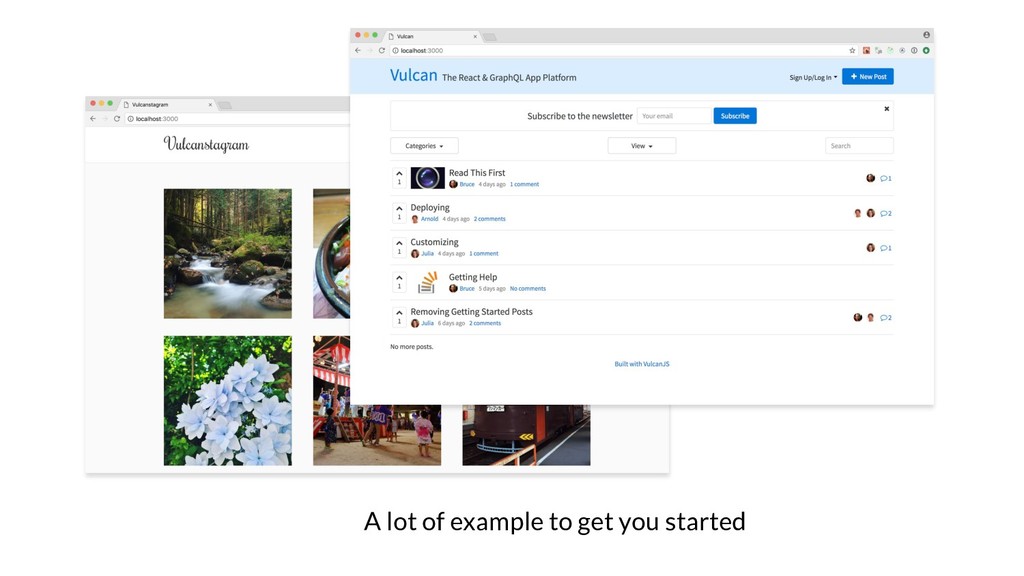Dismiss newsletter banner with X icon
This screenshot has width=1024, height=576.
pyautogui.click(x=887, y=109)
